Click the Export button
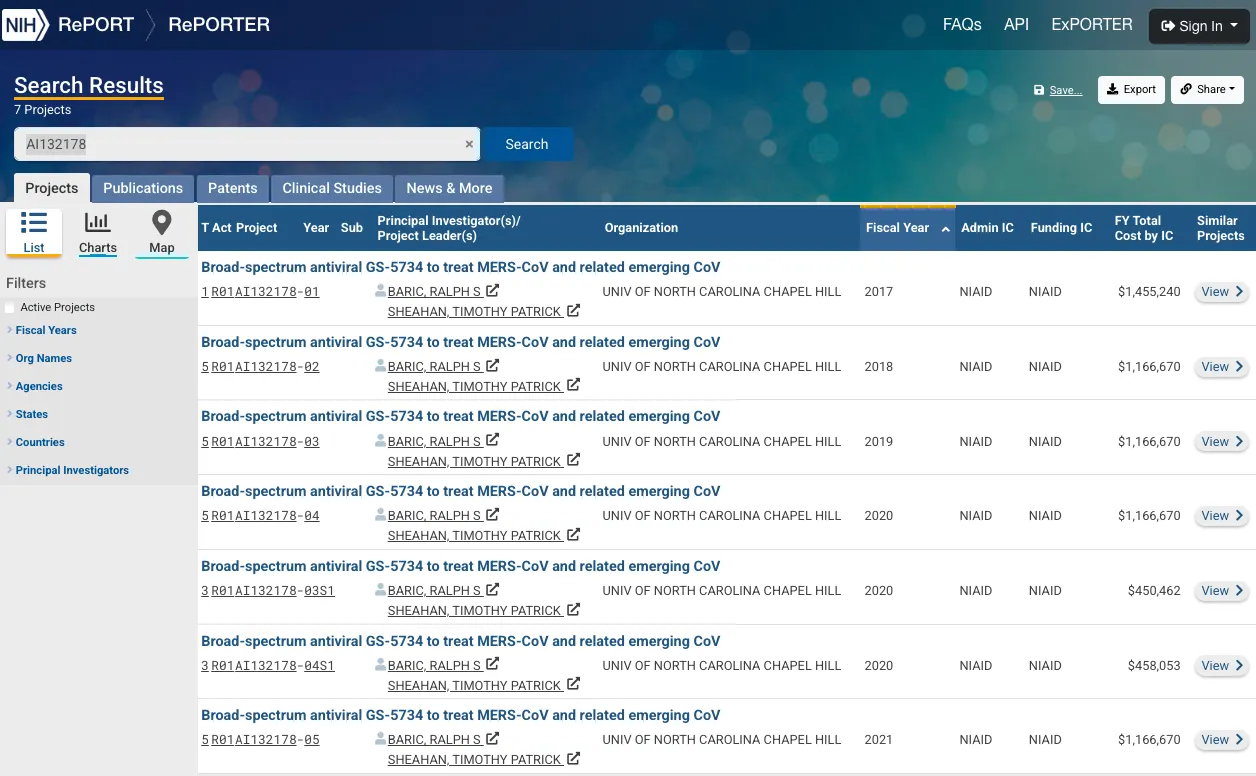Viewport: 1256px width, 776px height. click(1131, 89)
